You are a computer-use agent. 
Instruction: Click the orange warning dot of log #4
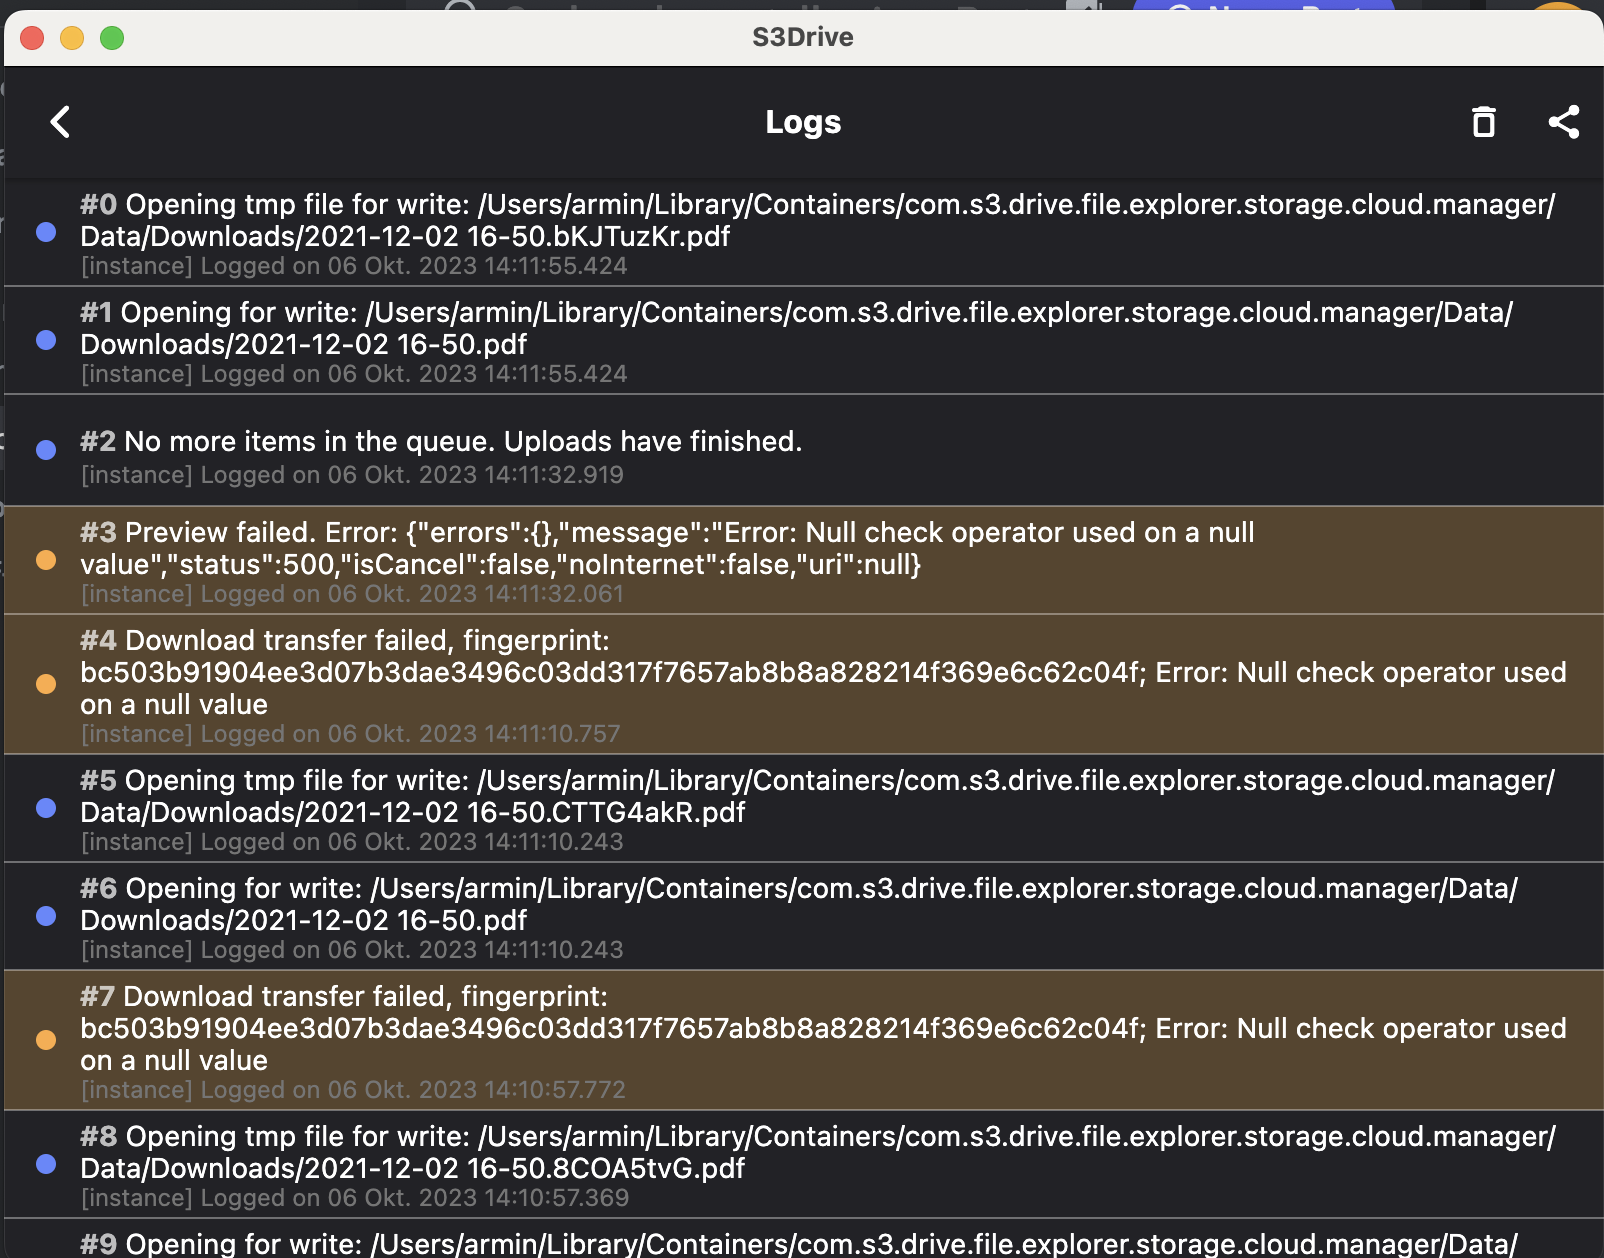[46, 684]
